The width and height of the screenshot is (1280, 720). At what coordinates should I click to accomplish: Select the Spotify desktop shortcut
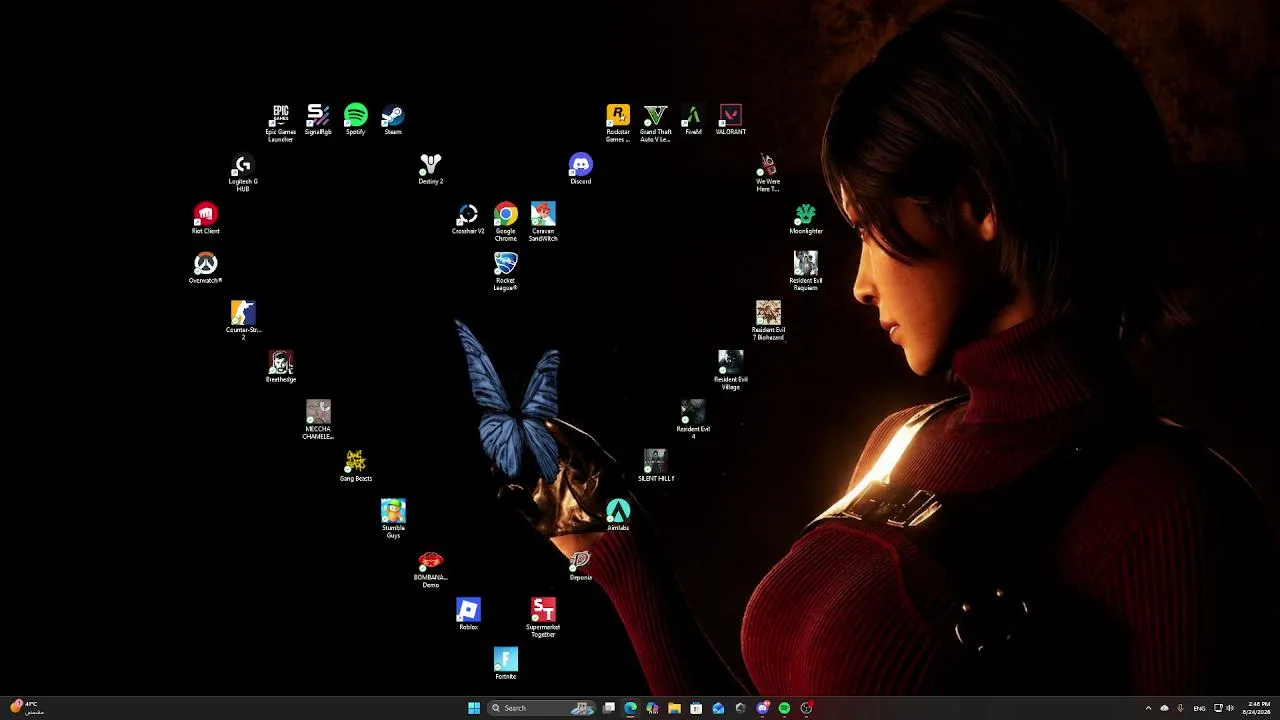click(x=356, y=119)
